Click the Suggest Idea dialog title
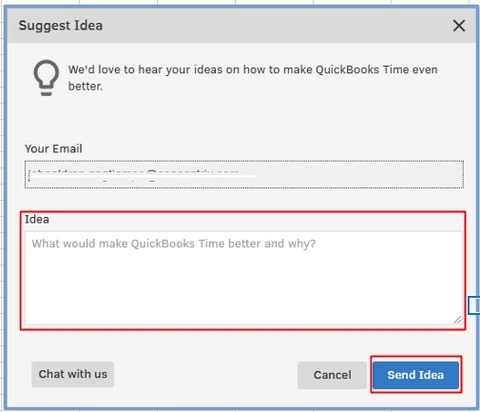The height and width of the screenshot is (412, 480). pyautogui.click(x=61, y=26)
